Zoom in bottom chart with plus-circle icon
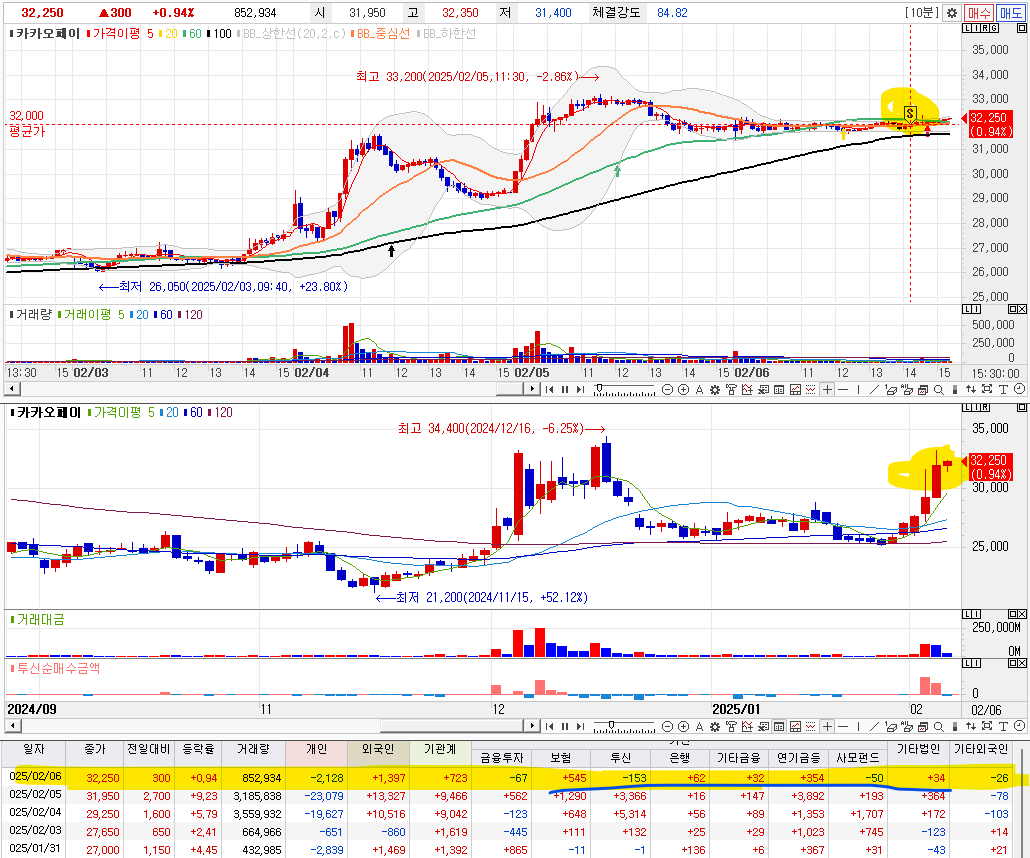The height and width of the screenshot is (858, 1030). tap(683, 727)
